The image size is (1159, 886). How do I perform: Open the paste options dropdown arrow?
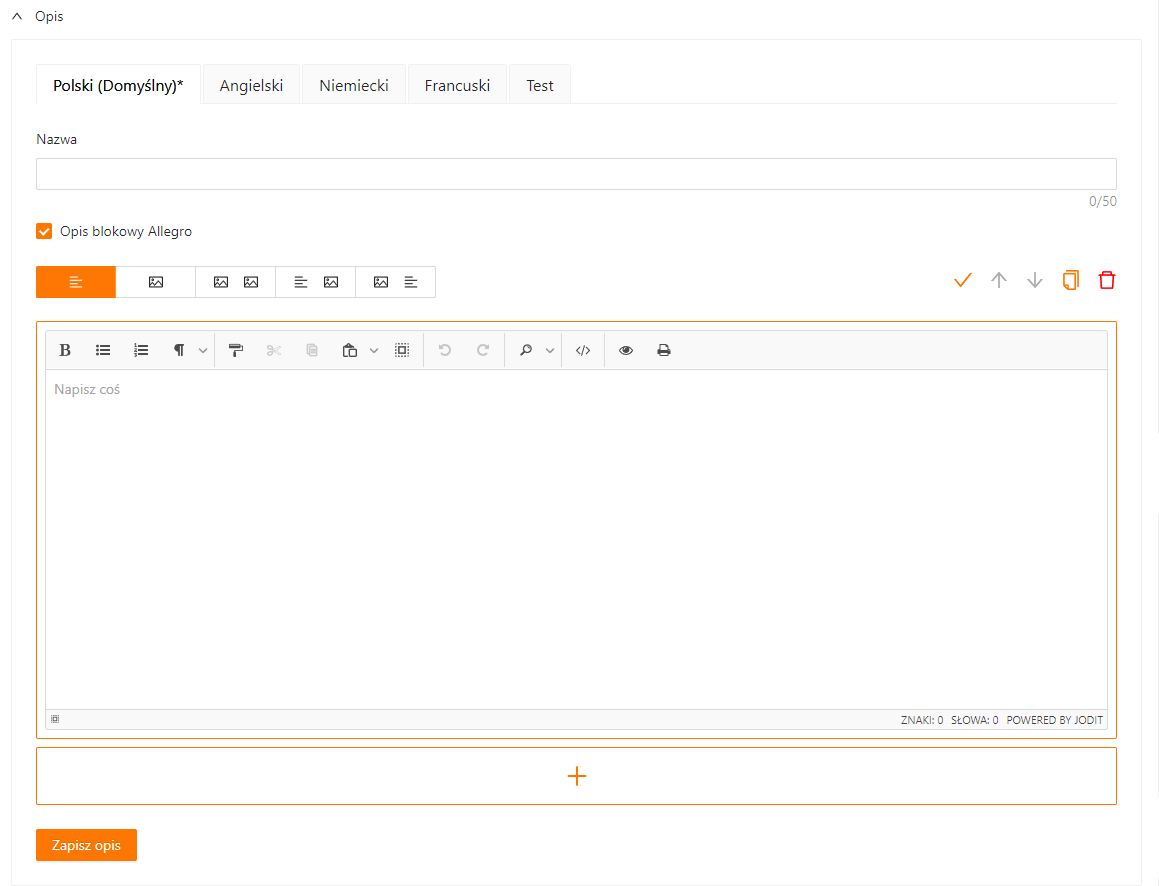pos(374,350)
